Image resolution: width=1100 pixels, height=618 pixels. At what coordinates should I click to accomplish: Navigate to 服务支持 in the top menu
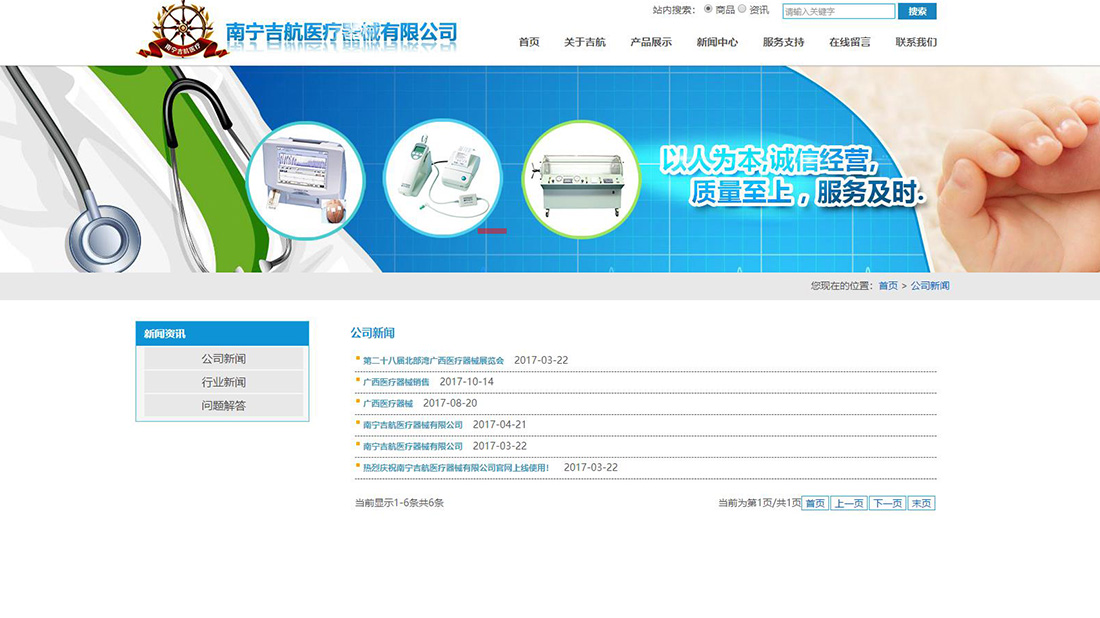click(783, 42)
